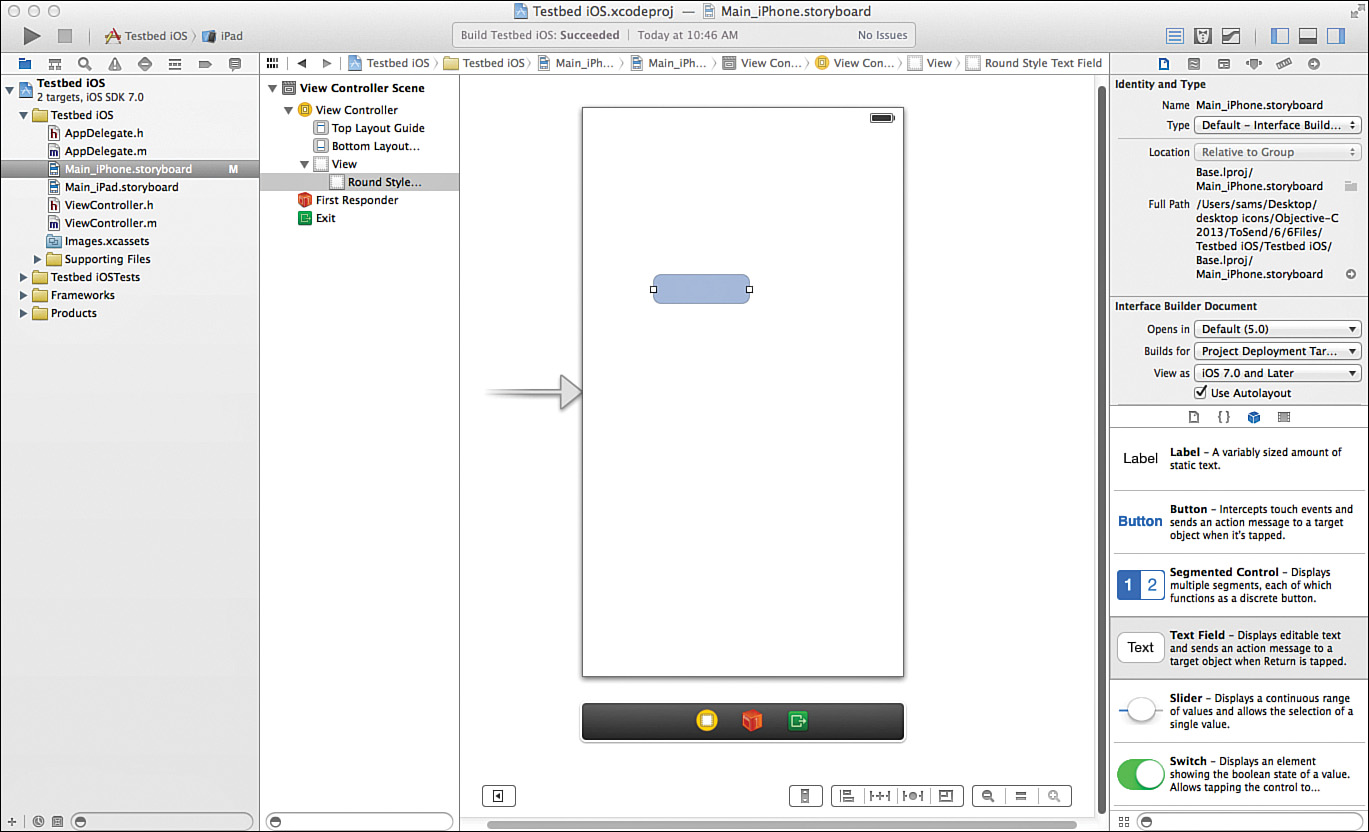Show the Identity inspector
This screenshot has height=832, width=1369.
(1224, 63)
